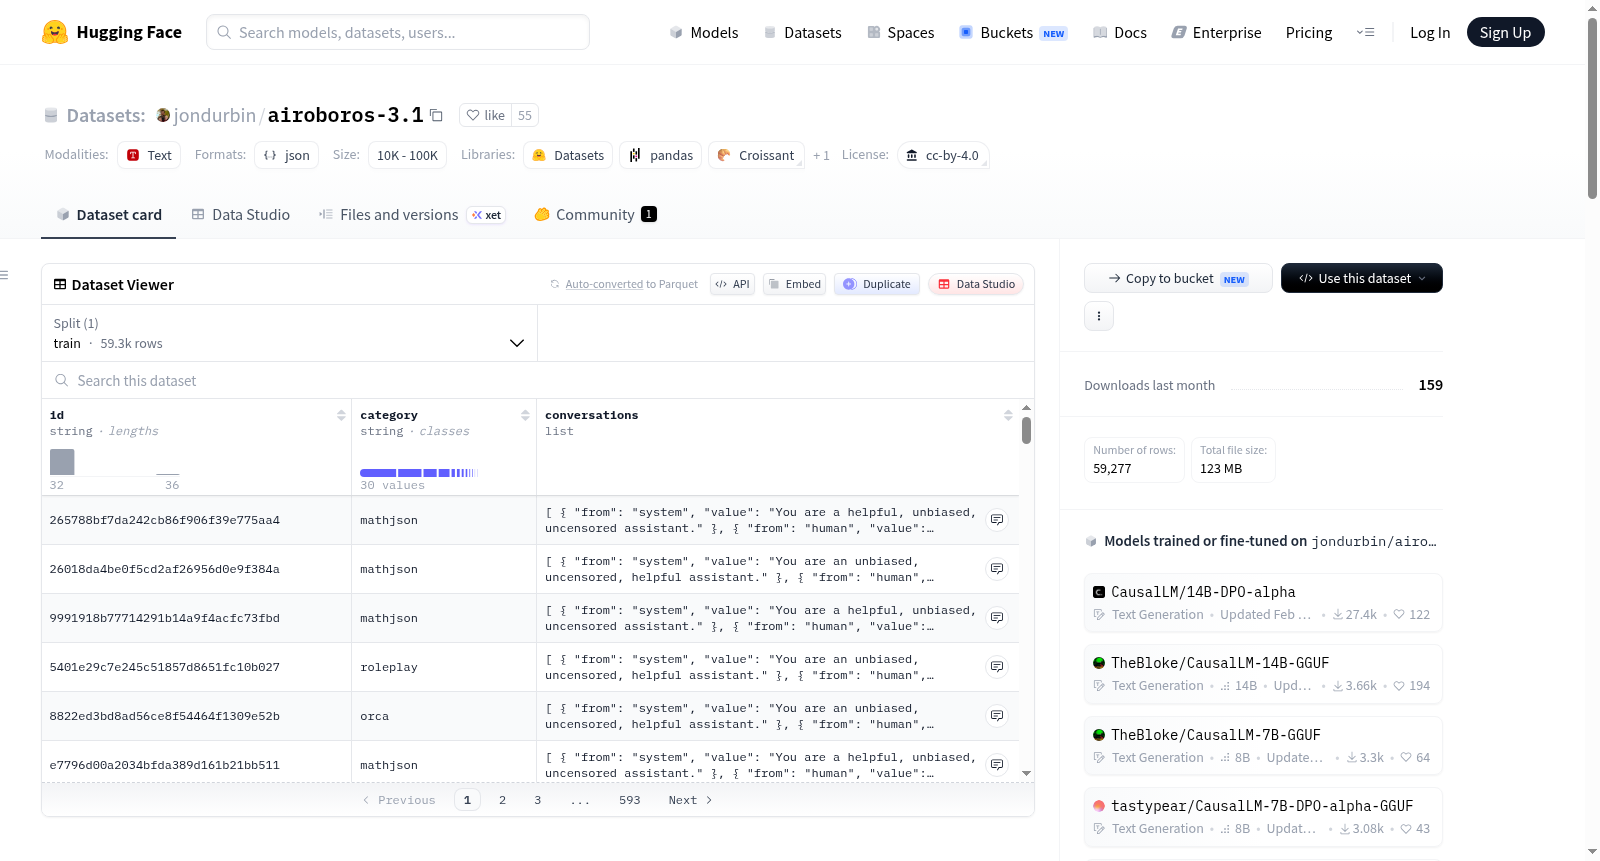Open the Pricing page
Image resolution: width=1600 pixels, height=861 pixels.
pos(1308,32)
